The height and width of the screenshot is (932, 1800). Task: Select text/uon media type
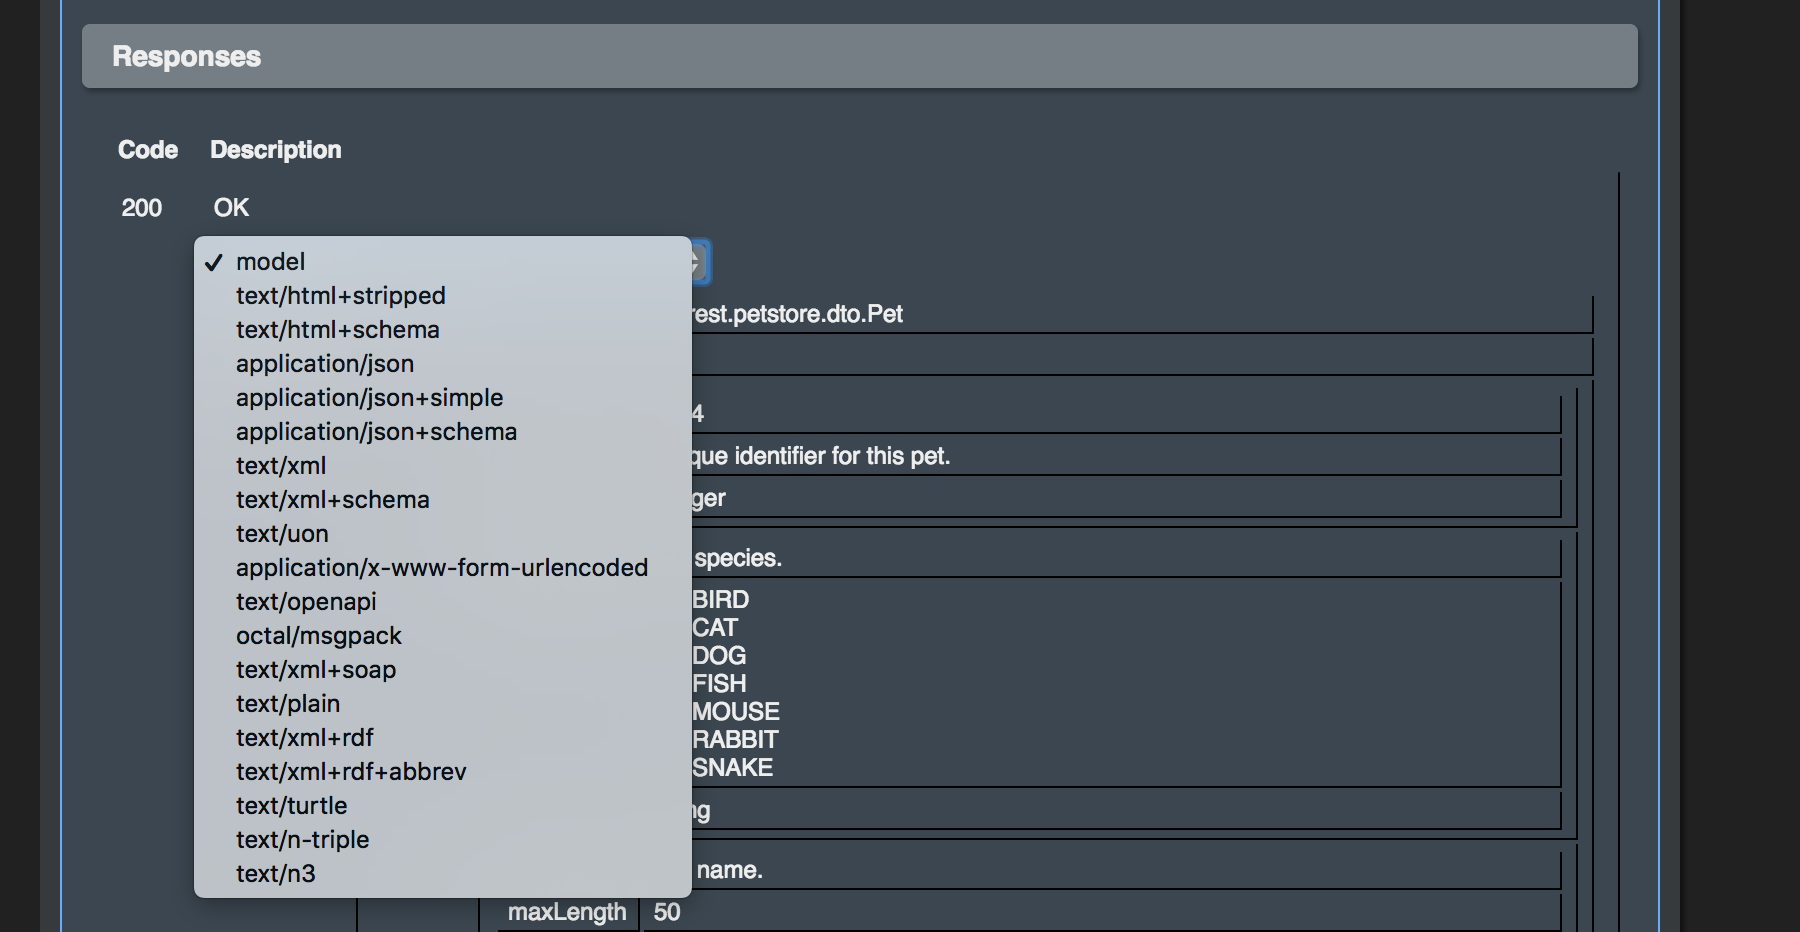coord(282,534)
